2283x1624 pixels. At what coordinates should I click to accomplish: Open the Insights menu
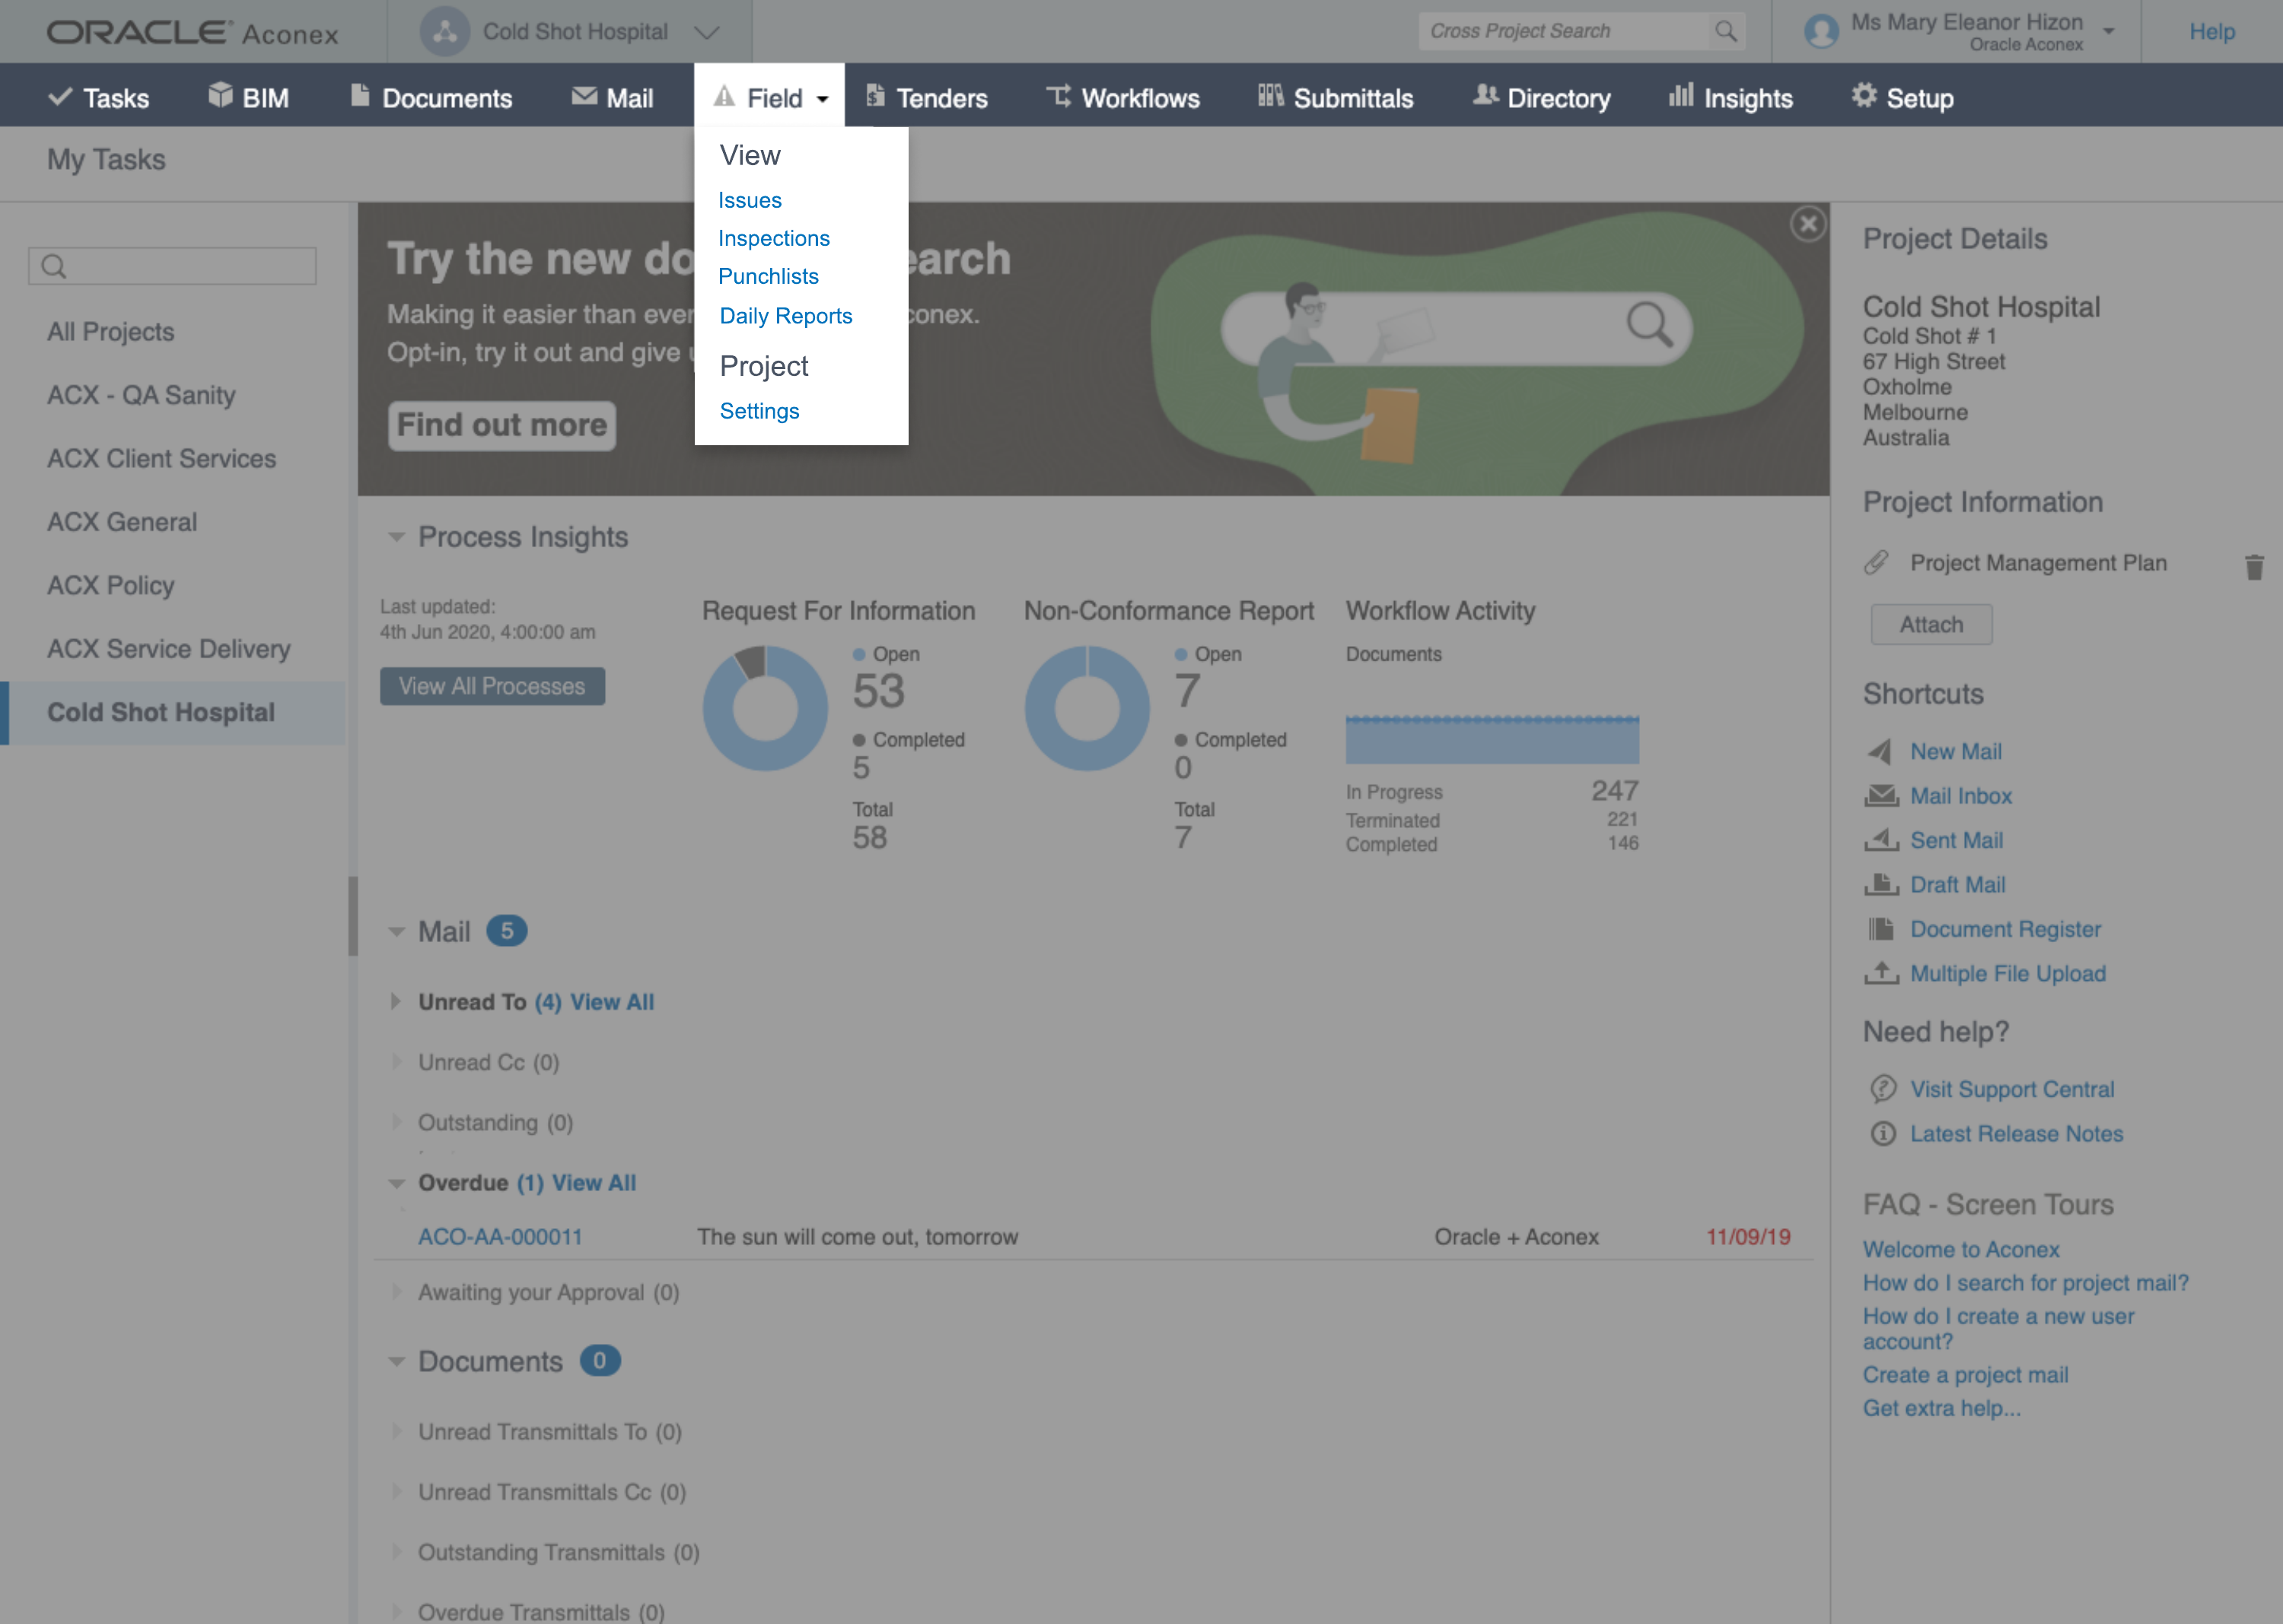1731,97
